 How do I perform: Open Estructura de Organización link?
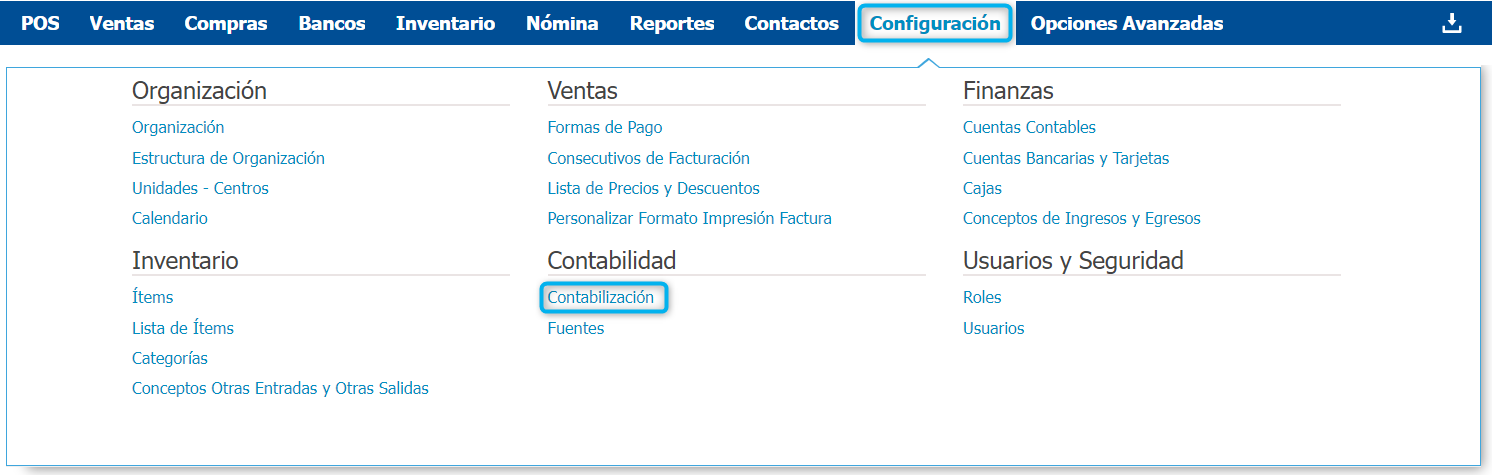point(228,158)
